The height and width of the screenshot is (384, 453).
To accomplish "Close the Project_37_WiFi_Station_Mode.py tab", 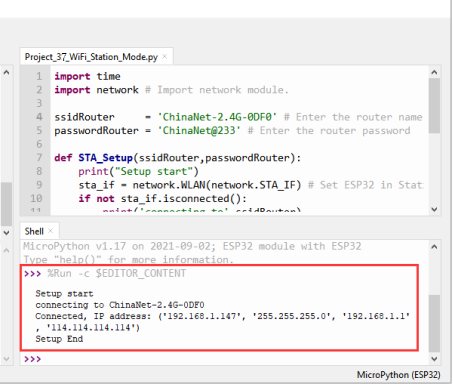I will tap(165, 57).
